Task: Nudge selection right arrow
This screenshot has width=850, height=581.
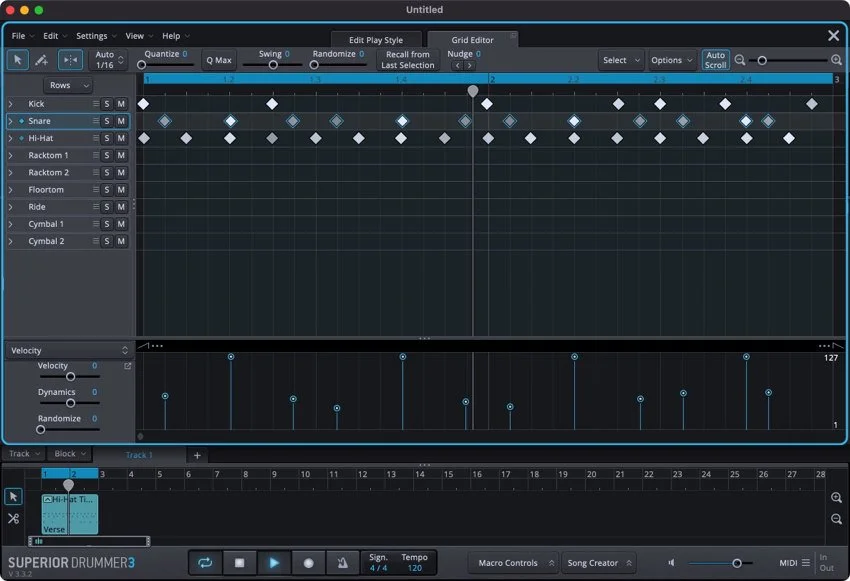Action: 469,65
